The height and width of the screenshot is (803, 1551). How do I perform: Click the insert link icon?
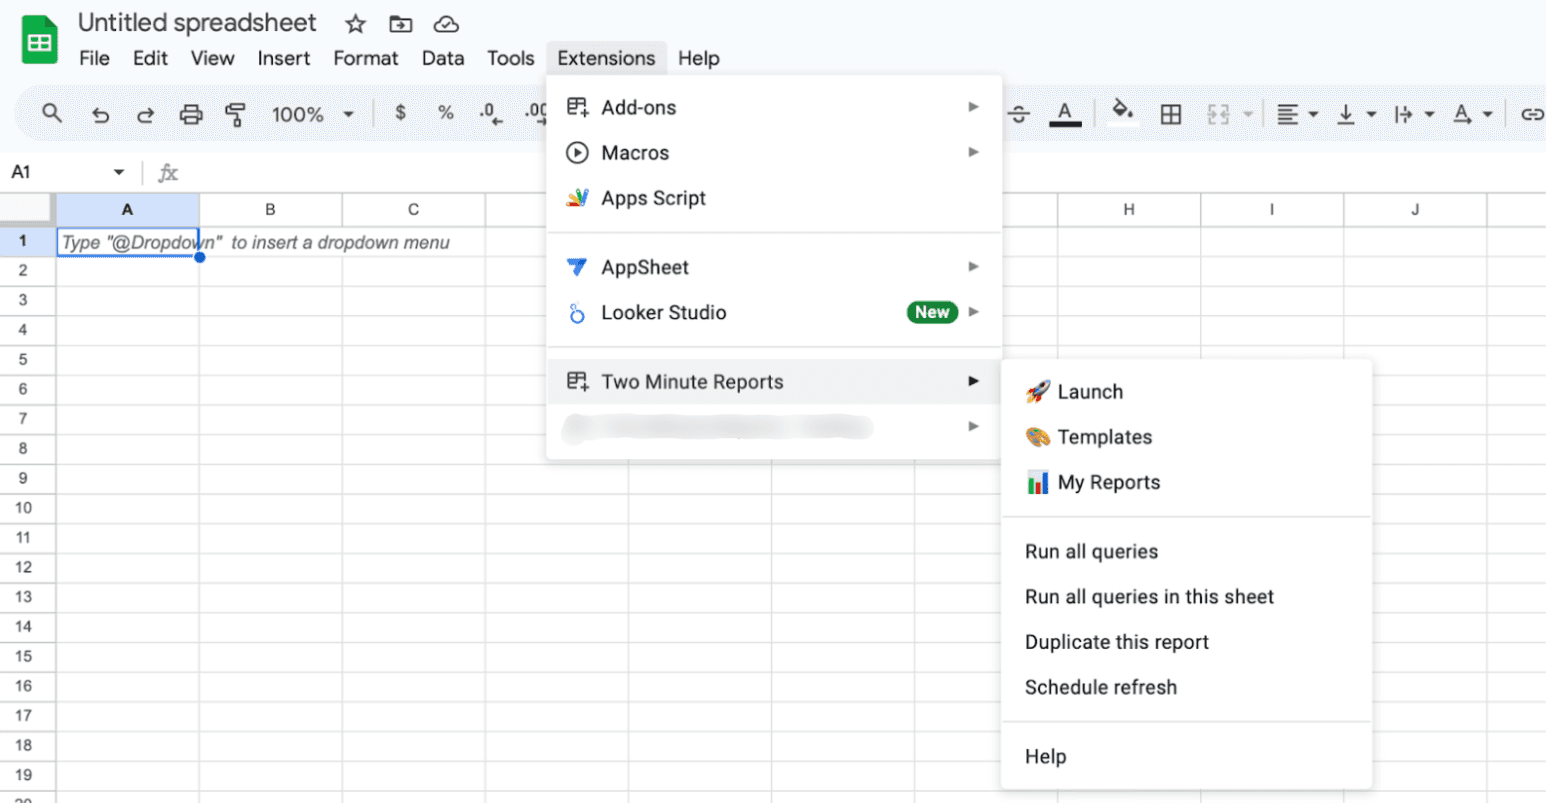1531,114
